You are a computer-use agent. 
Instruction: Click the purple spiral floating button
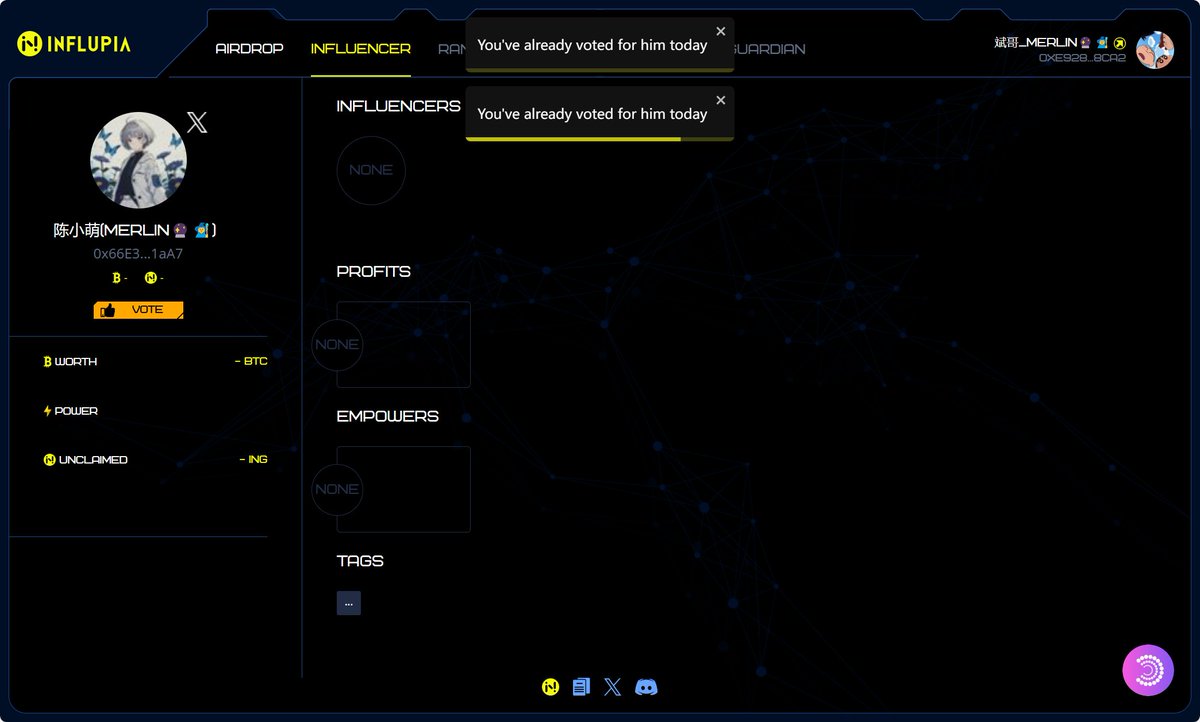coord(1148,670)
